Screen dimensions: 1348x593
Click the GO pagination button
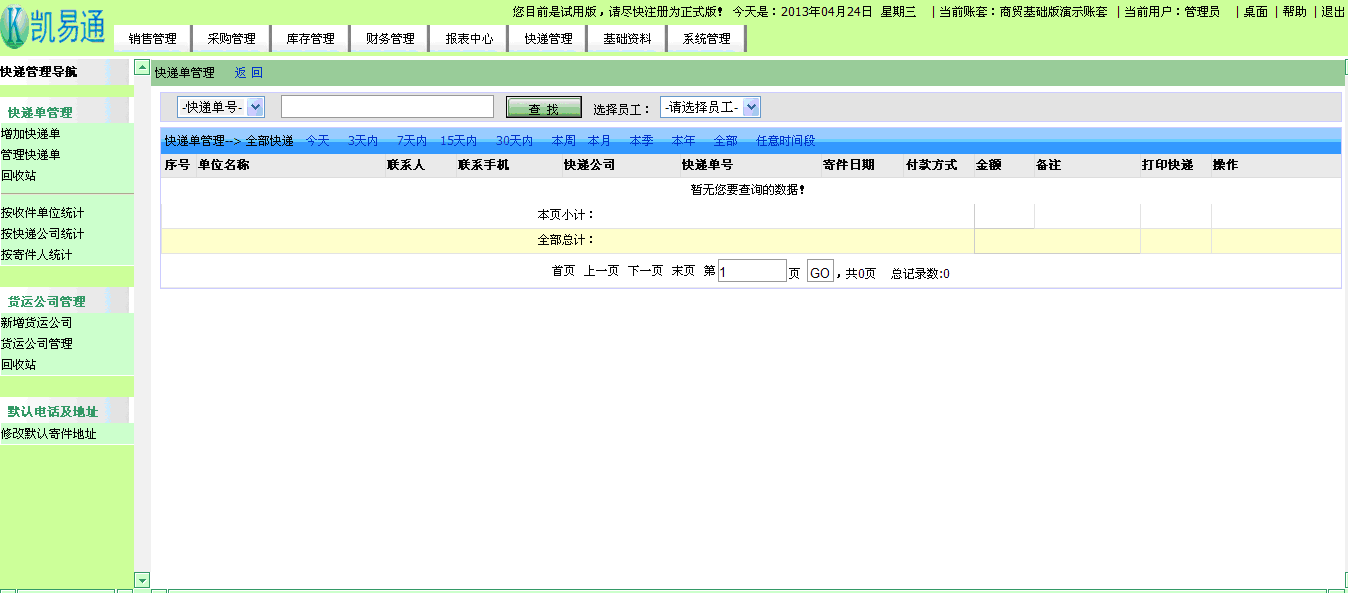tap(820, 272)
